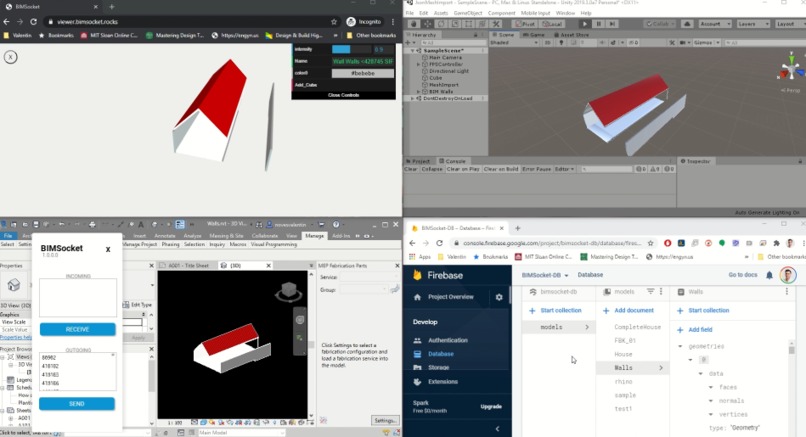
Task: Expand DontDestroyOnLoad in hierarchy
Action: [x=412, y=98]
